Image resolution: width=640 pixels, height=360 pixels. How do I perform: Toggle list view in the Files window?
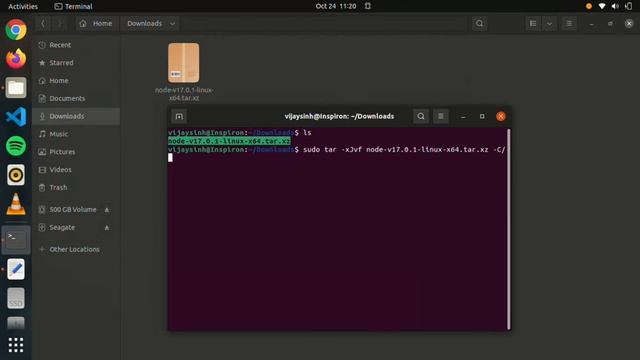(x=533, y=24)
